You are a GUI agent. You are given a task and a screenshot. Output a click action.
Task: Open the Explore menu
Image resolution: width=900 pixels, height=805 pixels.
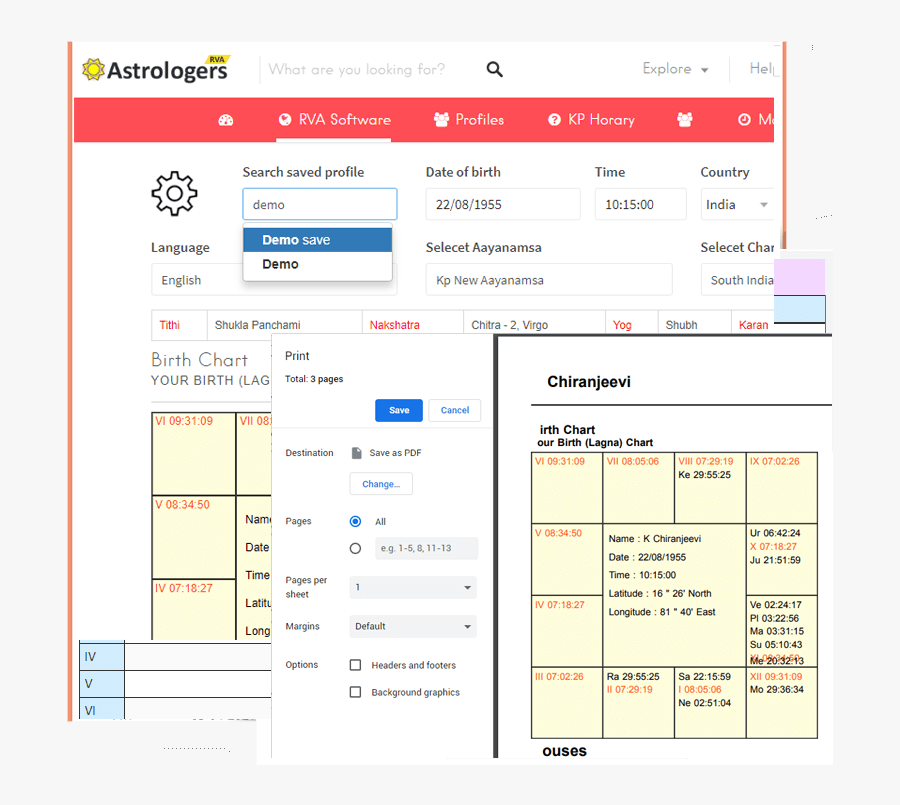675,69
